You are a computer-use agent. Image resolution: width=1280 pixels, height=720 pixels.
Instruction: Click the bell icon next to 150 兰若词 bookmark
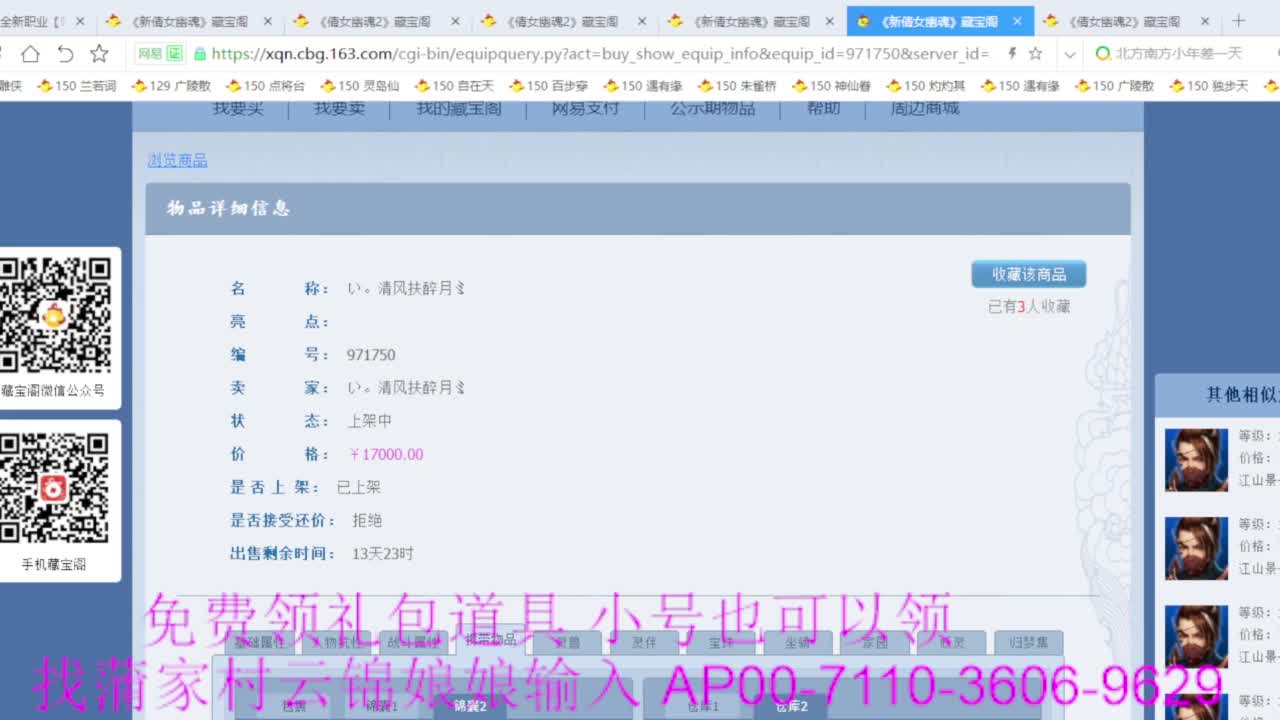point(45,86)
